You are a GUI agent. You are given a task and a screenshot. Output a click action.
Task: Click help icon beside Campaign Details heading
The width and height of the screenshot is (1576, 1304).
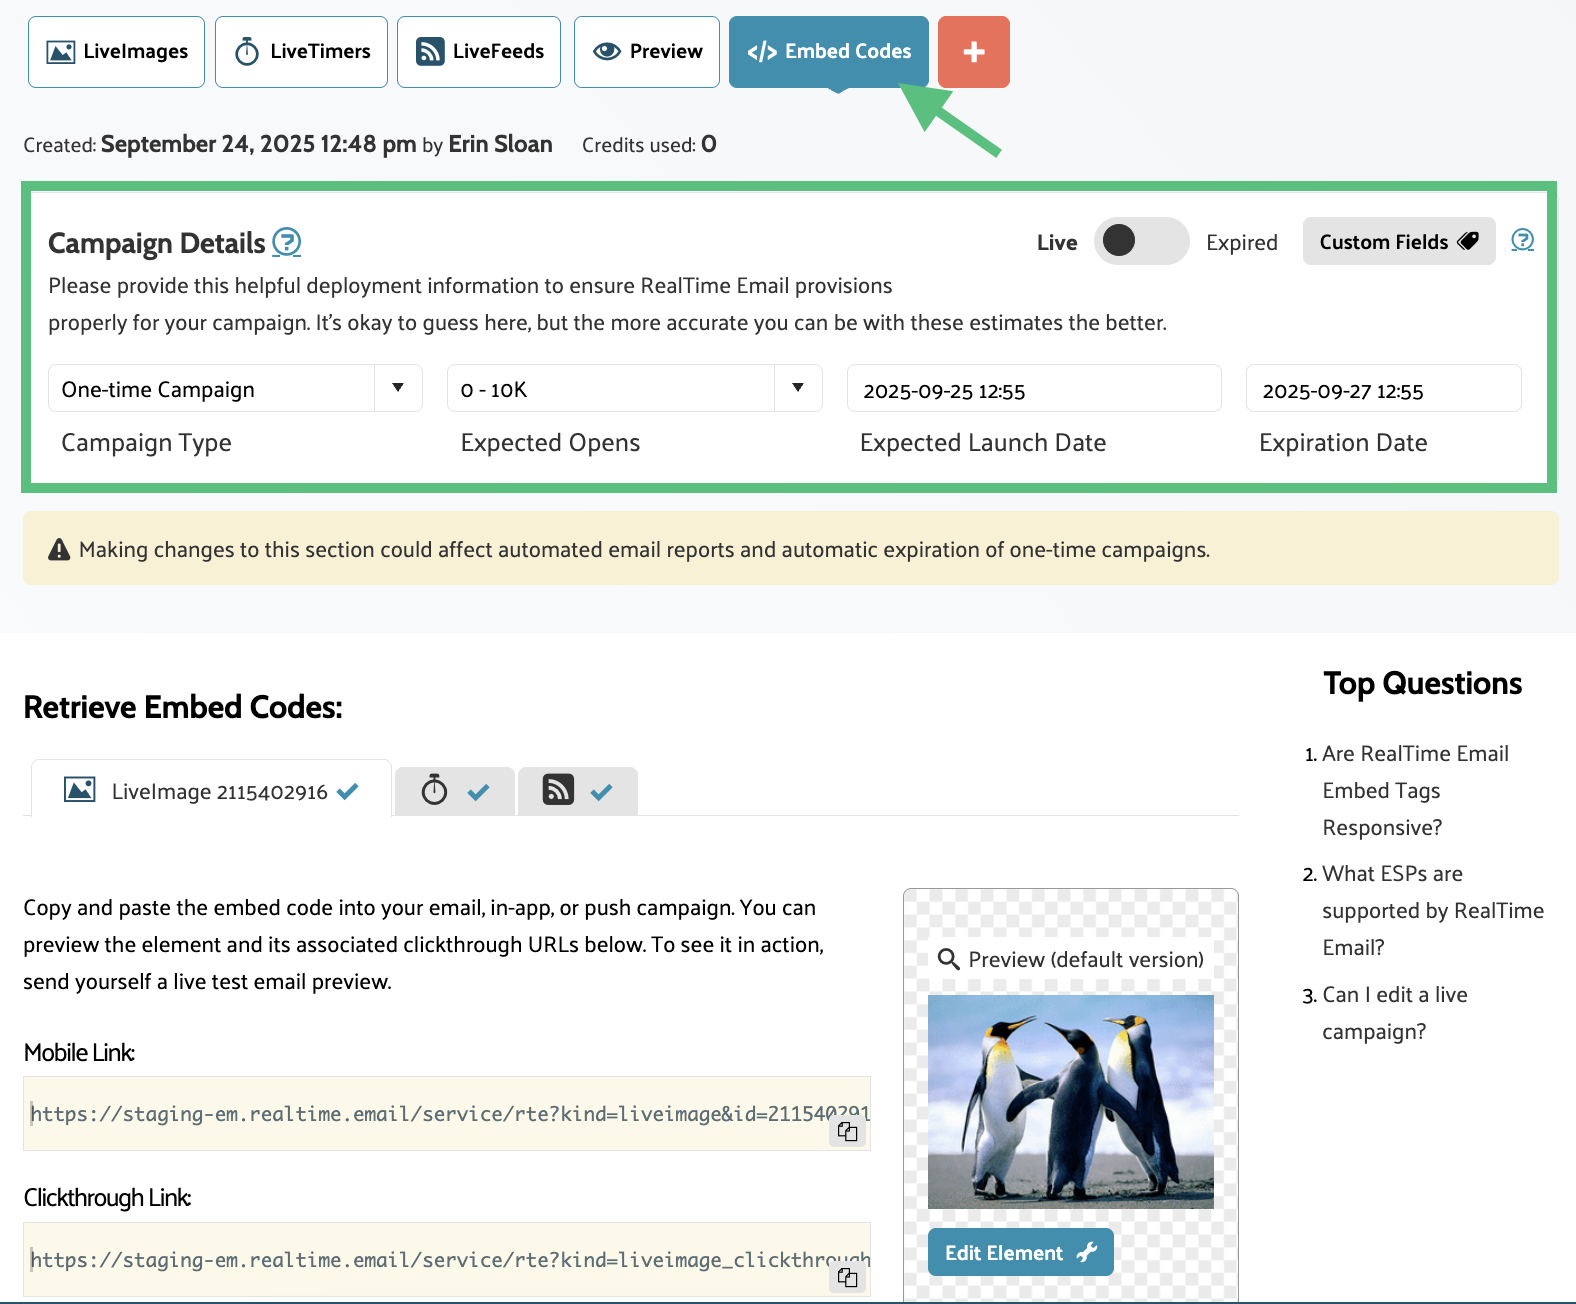(287, 242)
